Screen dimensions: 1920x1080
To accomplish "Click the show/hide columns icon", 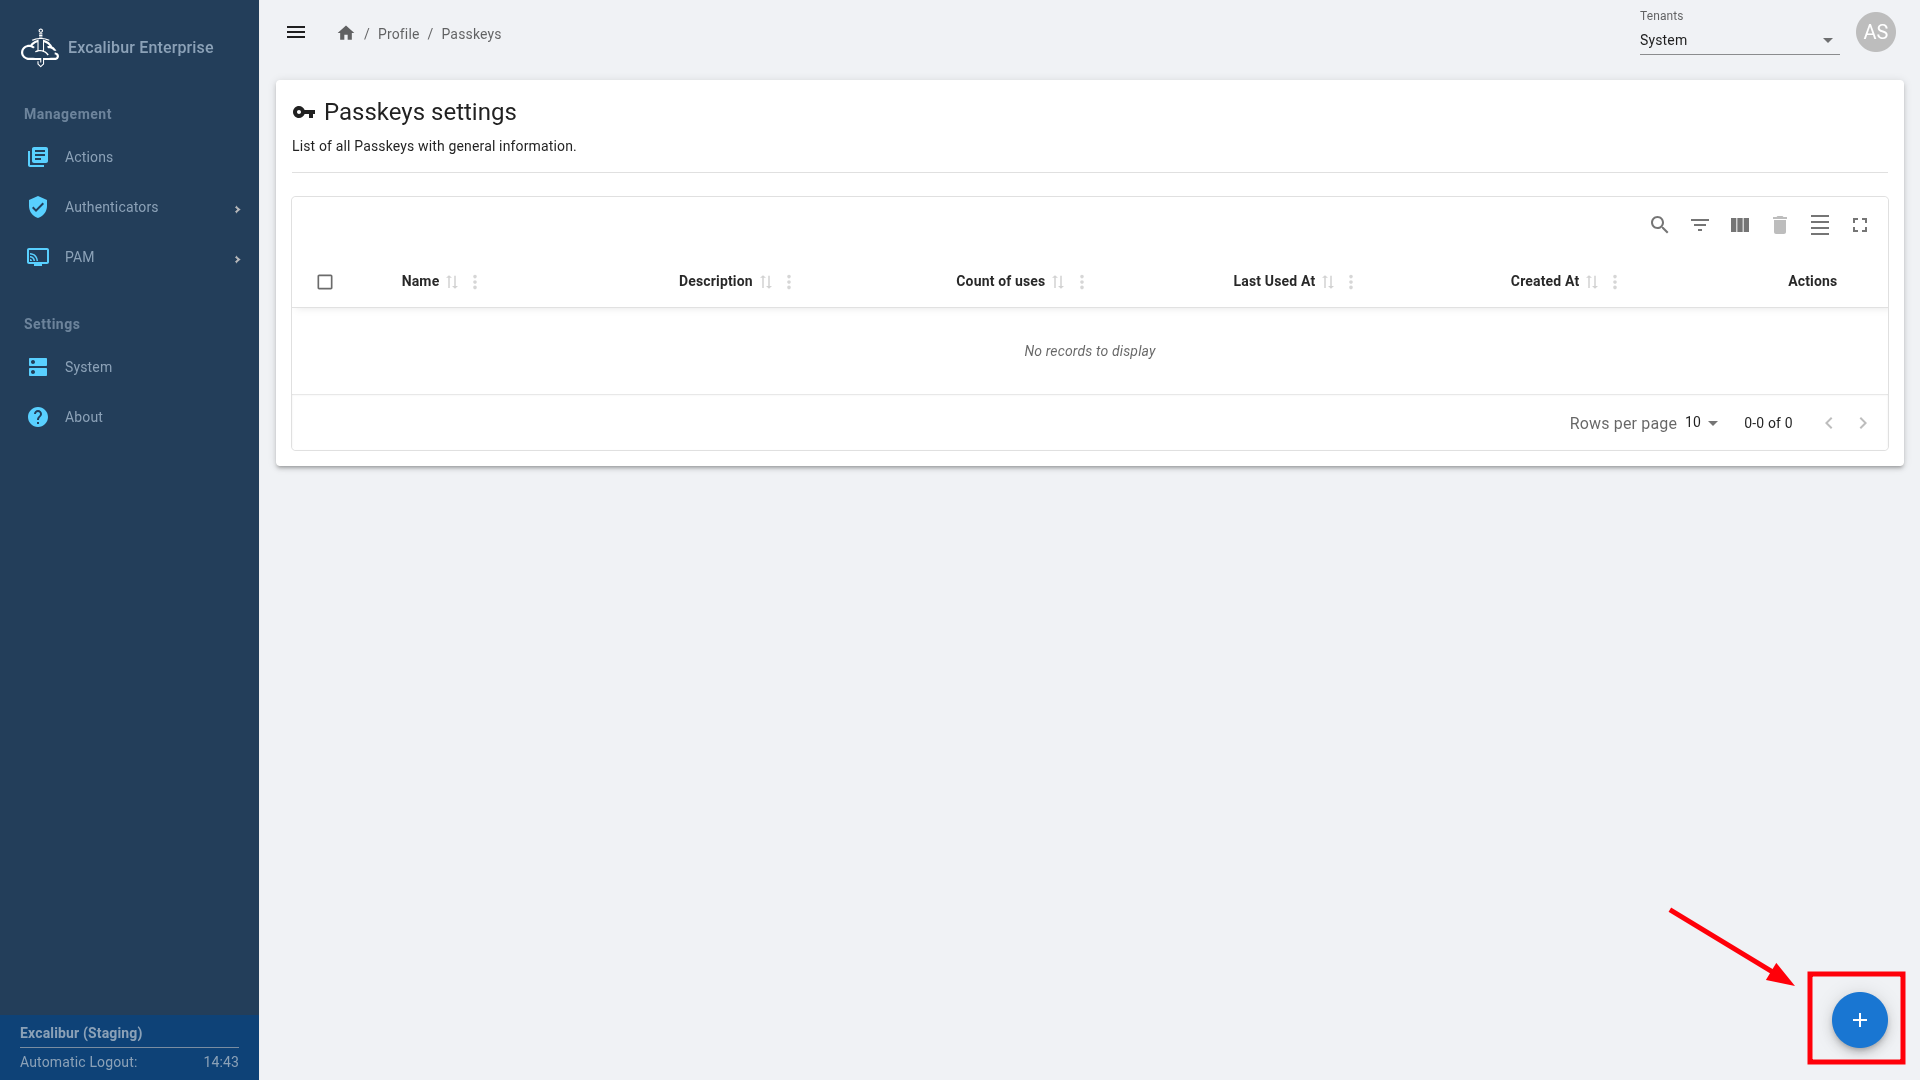I will click(1739, 225).
